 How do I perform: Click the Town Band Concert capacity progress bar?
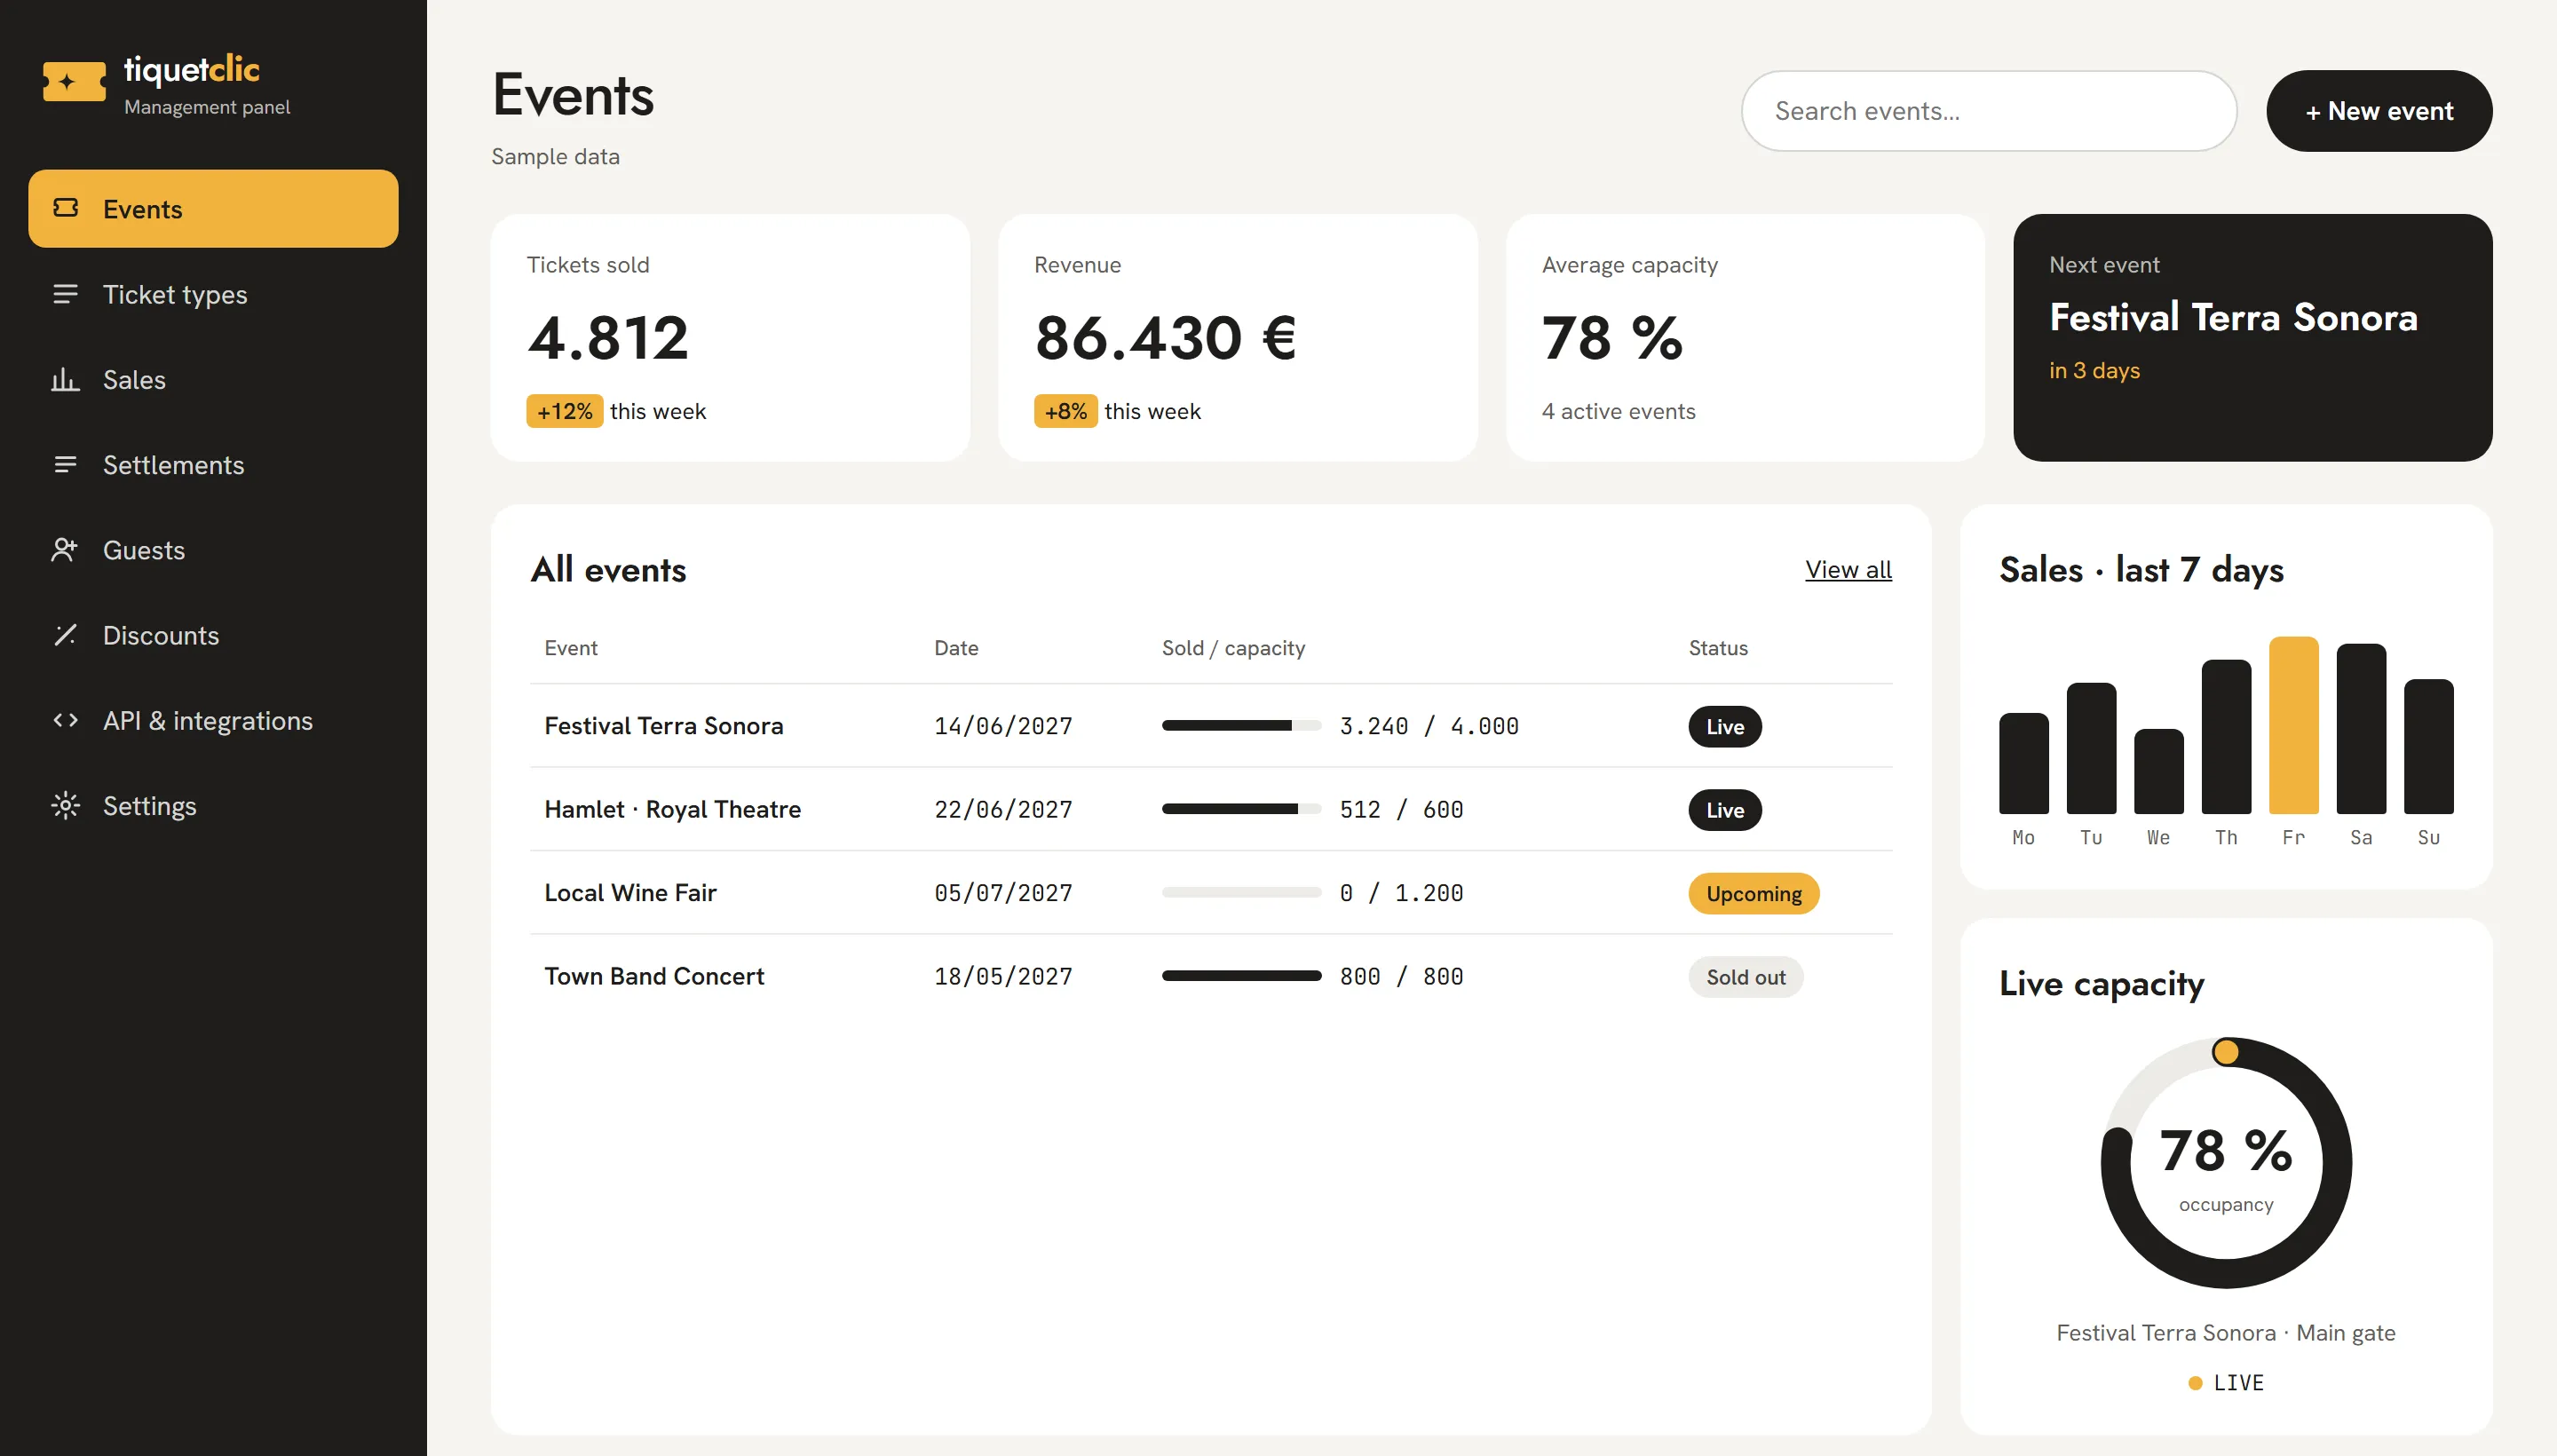pyautogui.click(x=1241, y=976)
